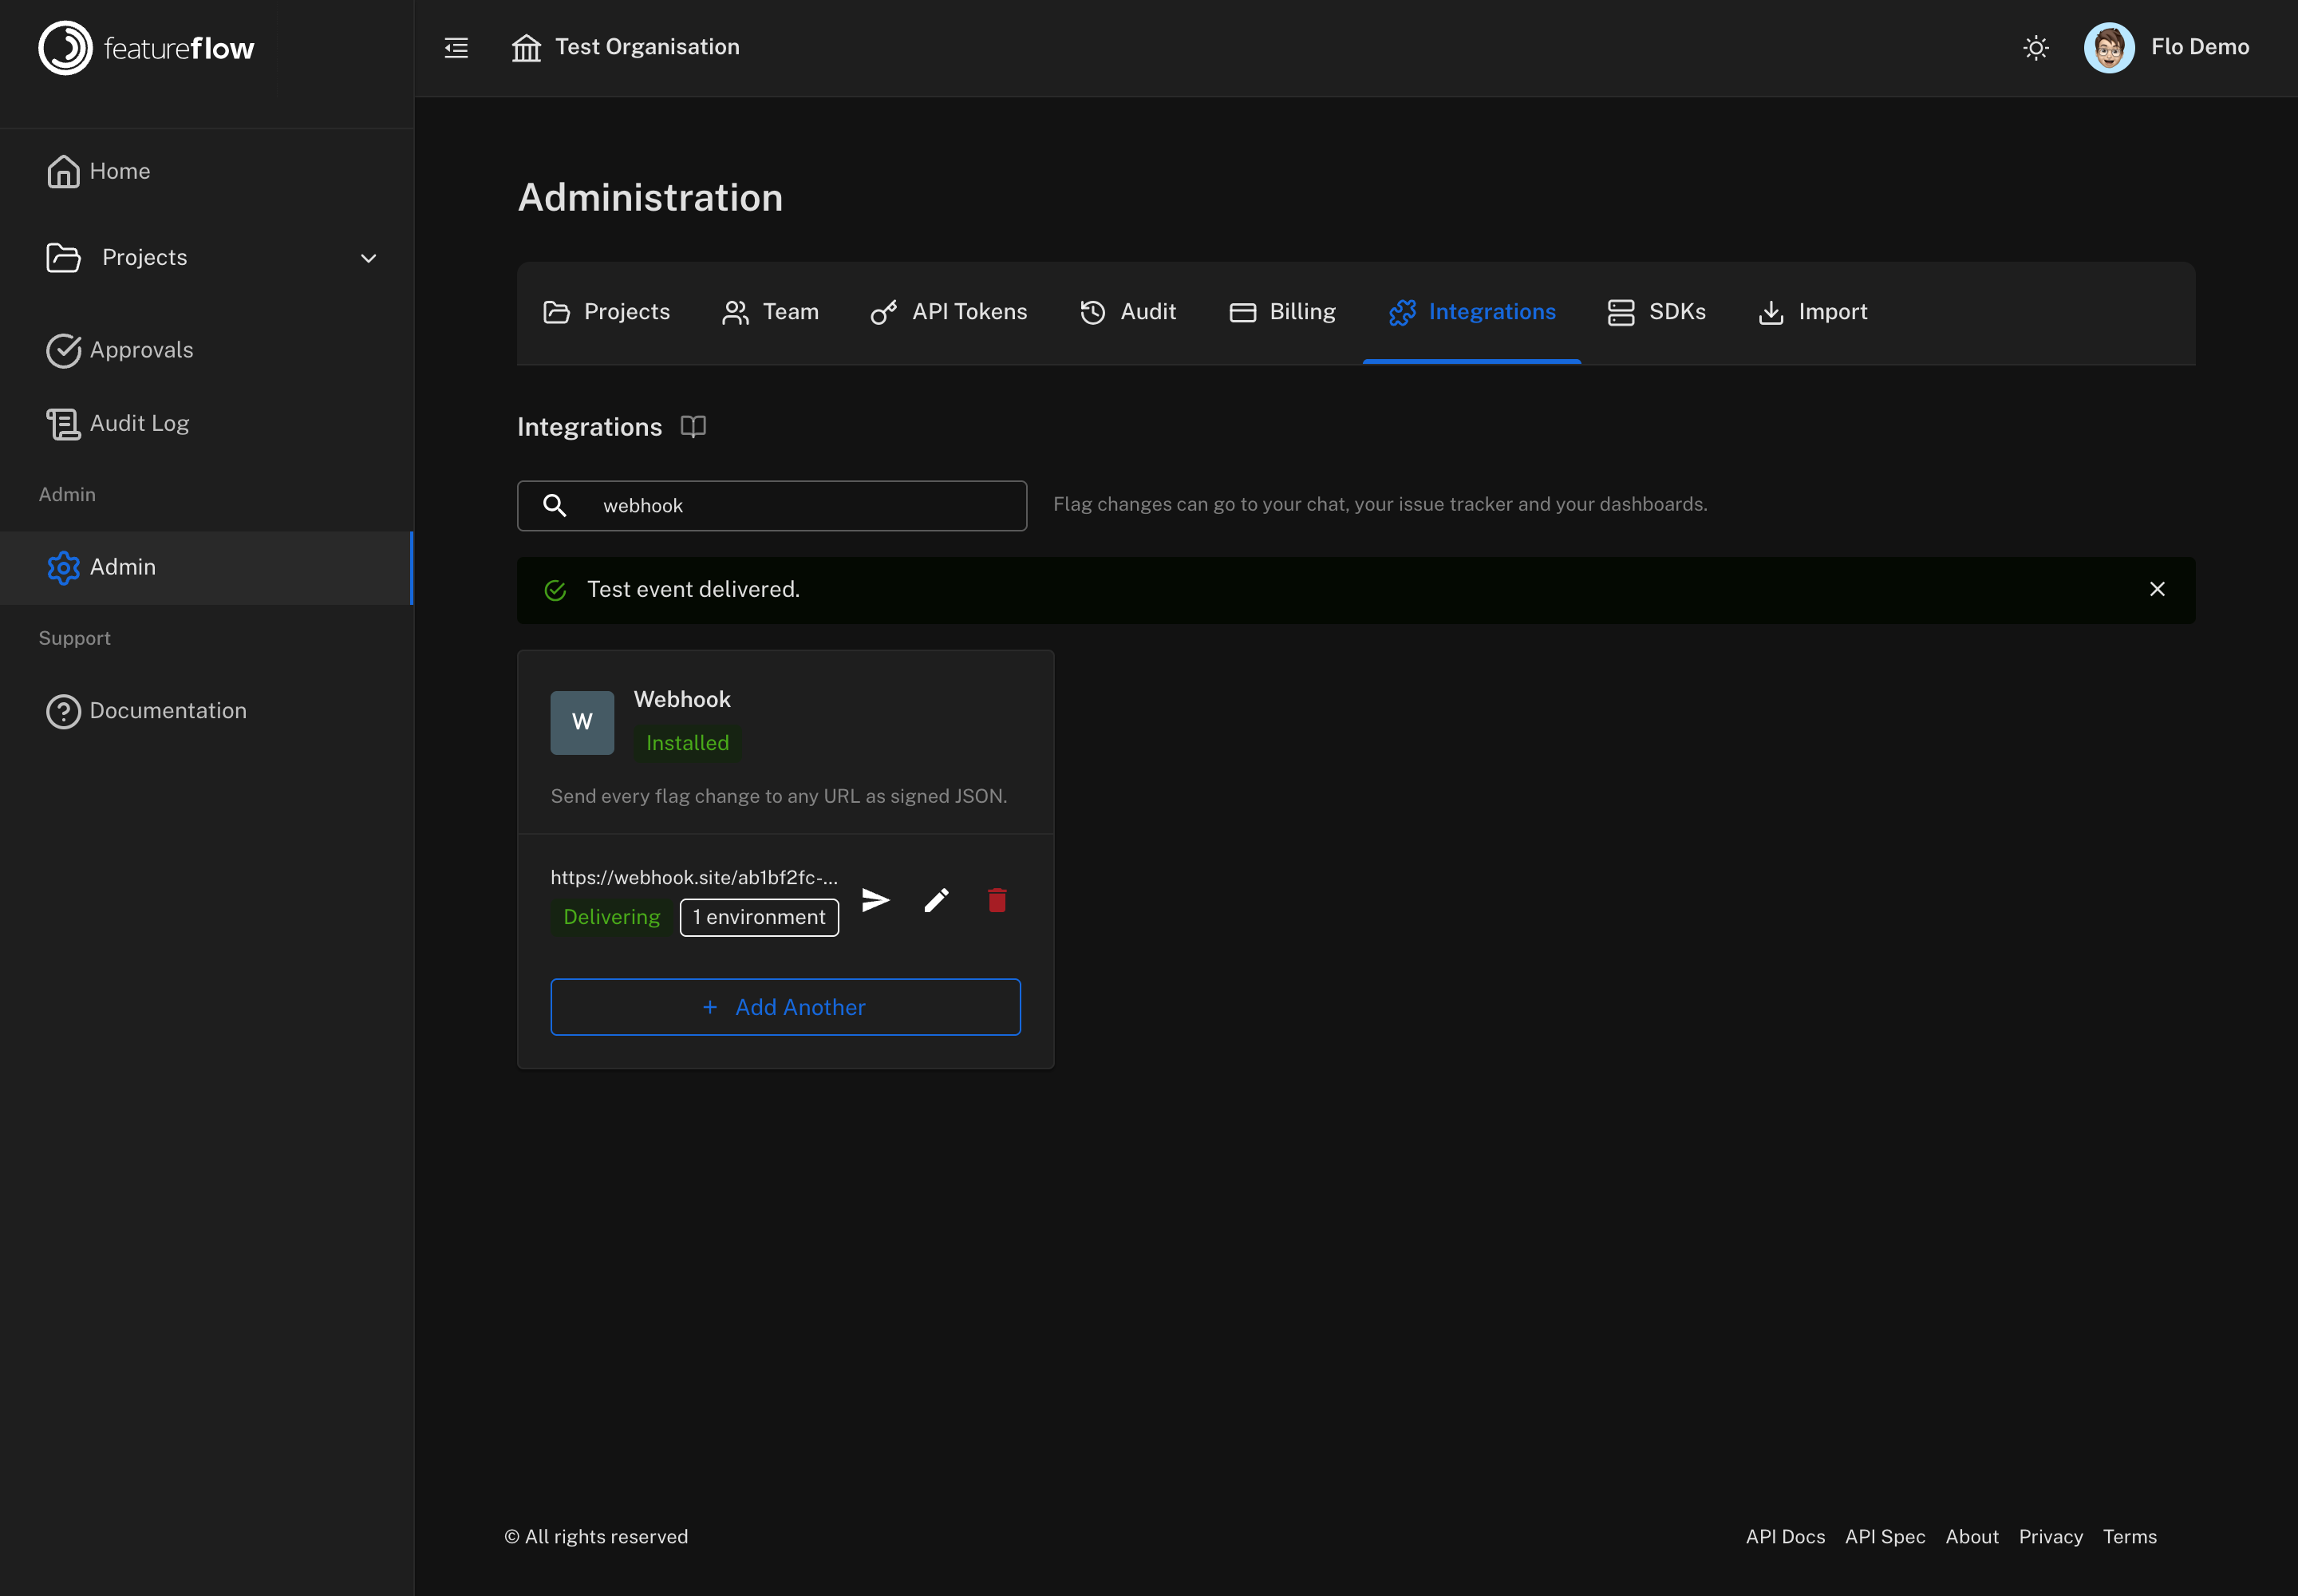Open Privacy footer link
The image size is (2298, 1596).
point(2050,1537)
